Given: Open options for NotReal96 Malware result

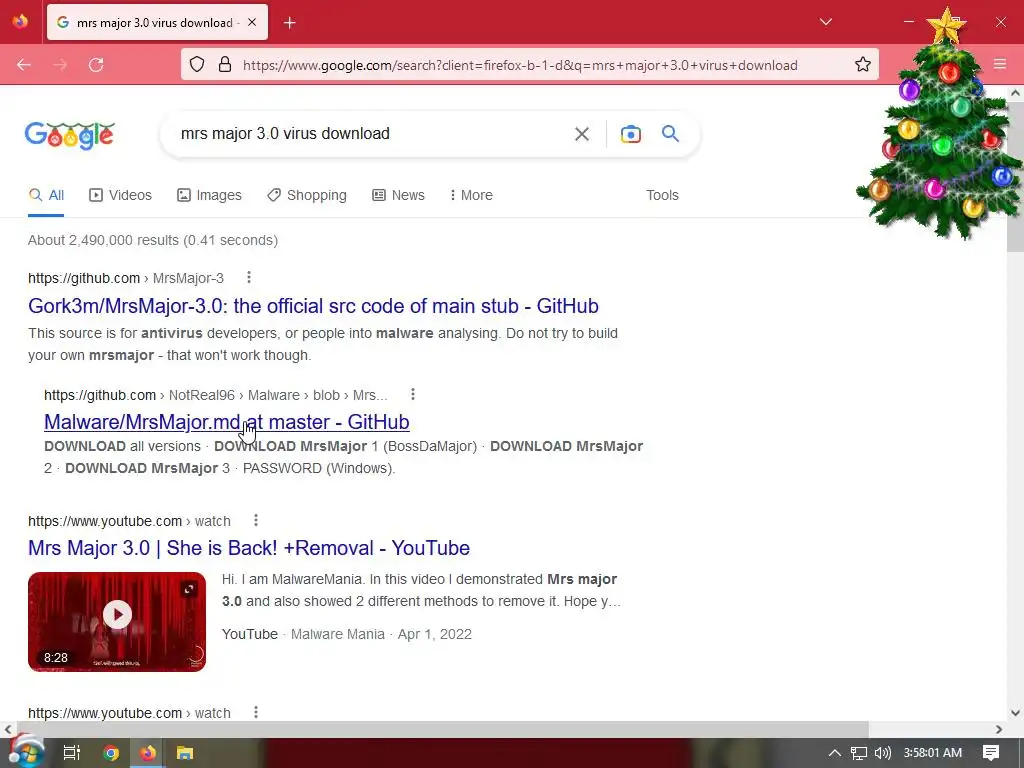Looking at the screenshot, I should coord(413,394).
